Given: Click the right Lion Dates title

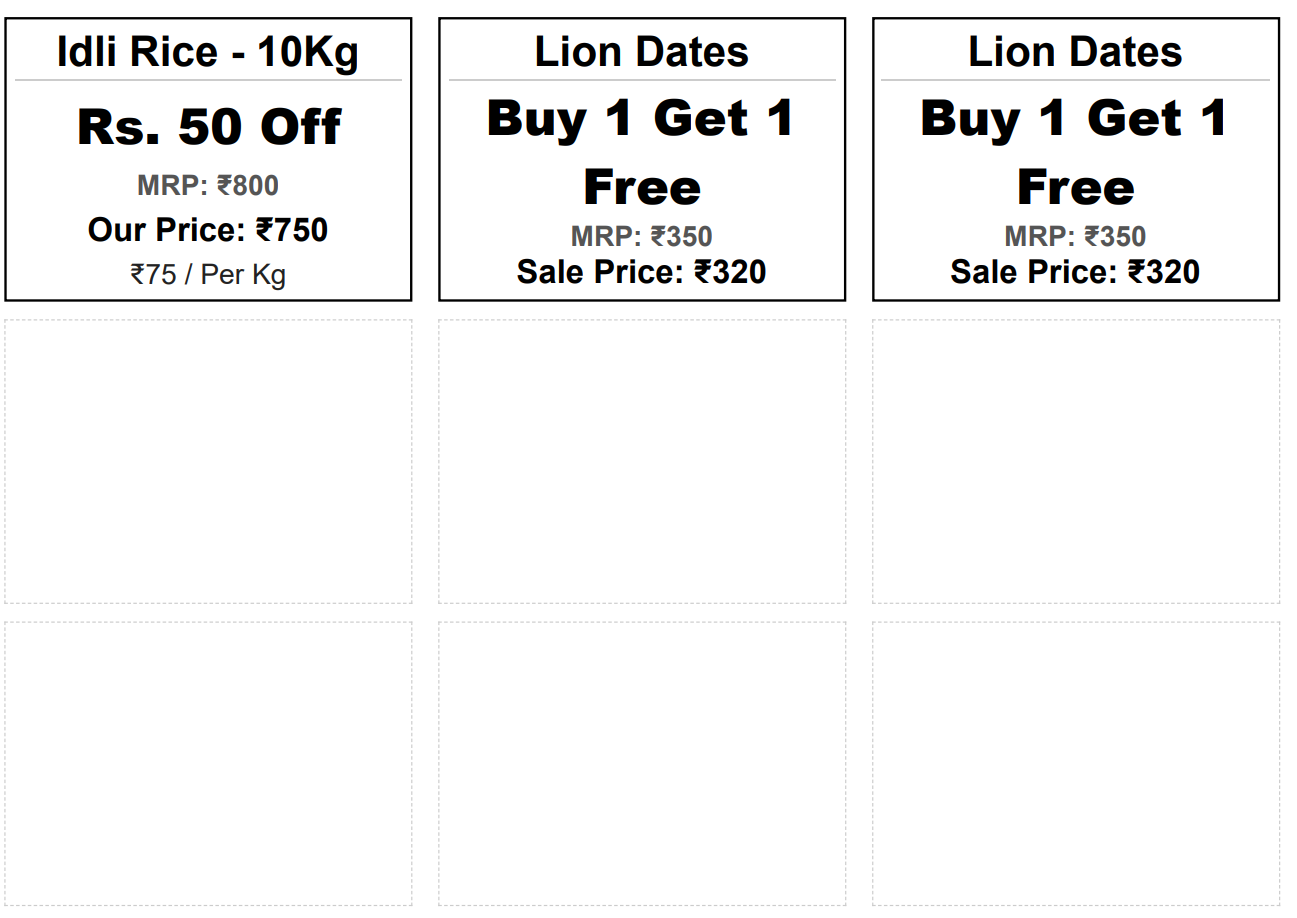Looking at the screenshot, I should point(1075,52).
